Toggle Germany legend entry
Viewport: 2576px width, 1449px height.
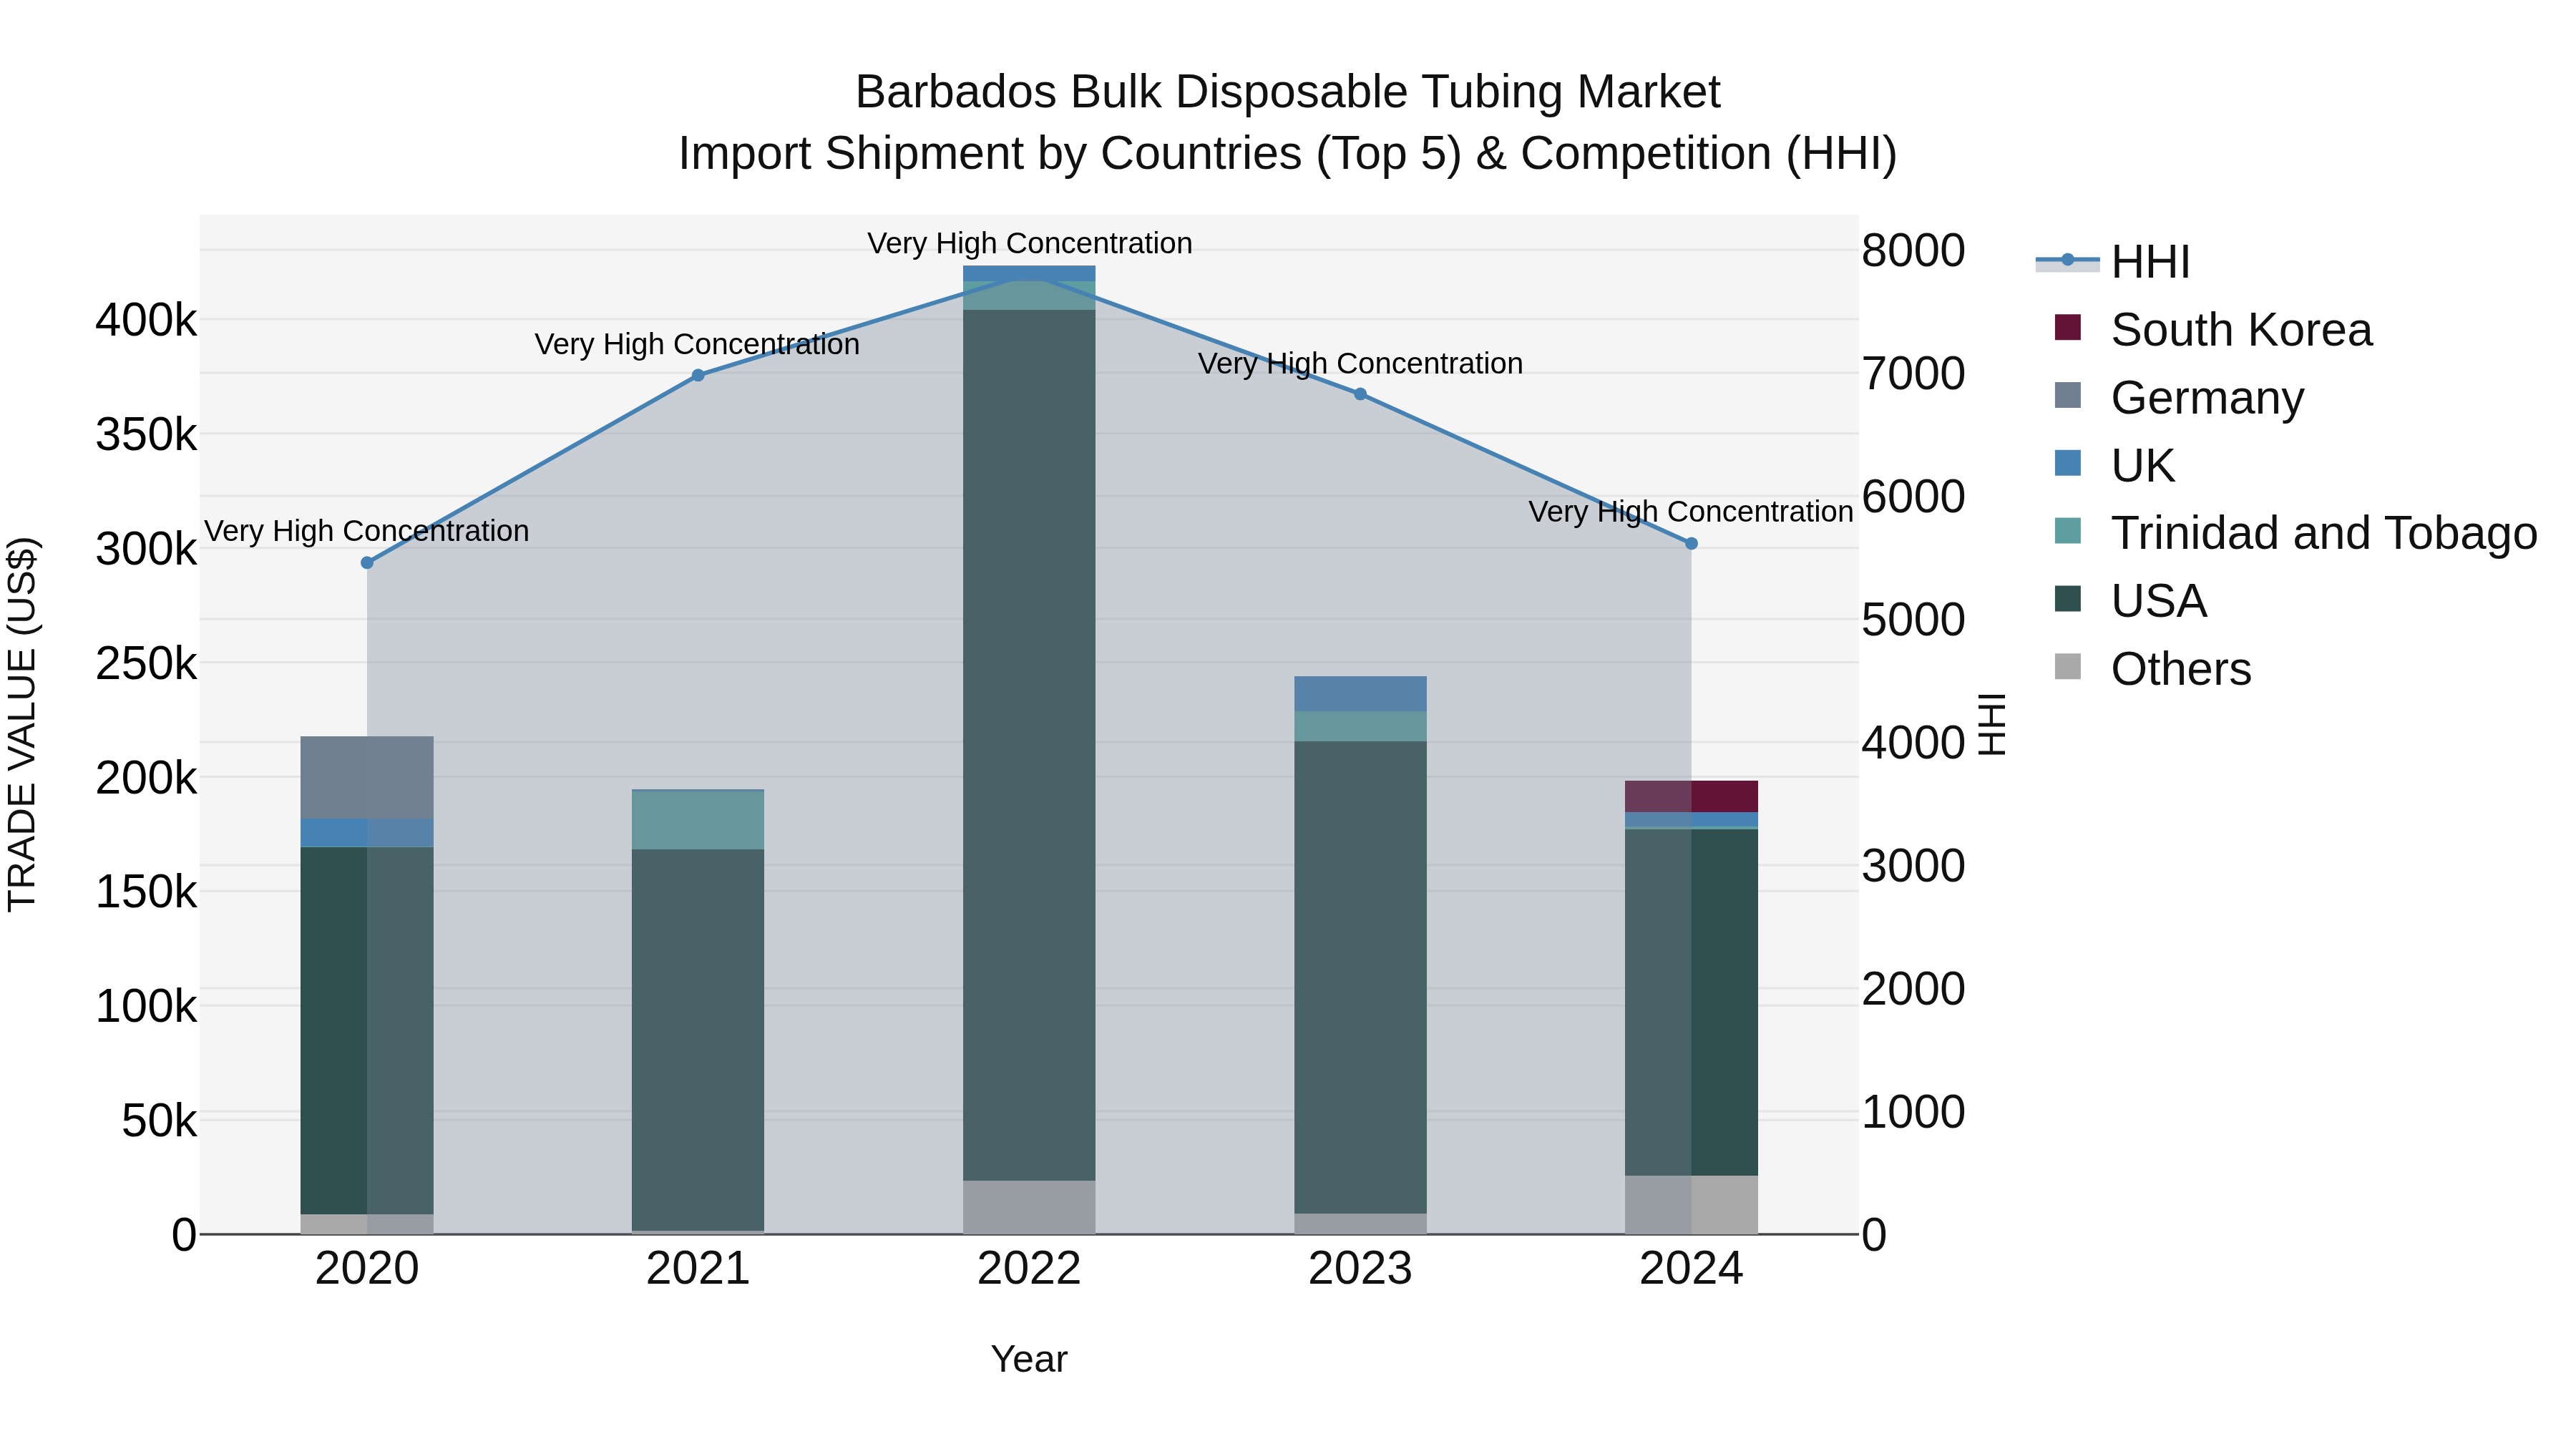coord(2180,398)
